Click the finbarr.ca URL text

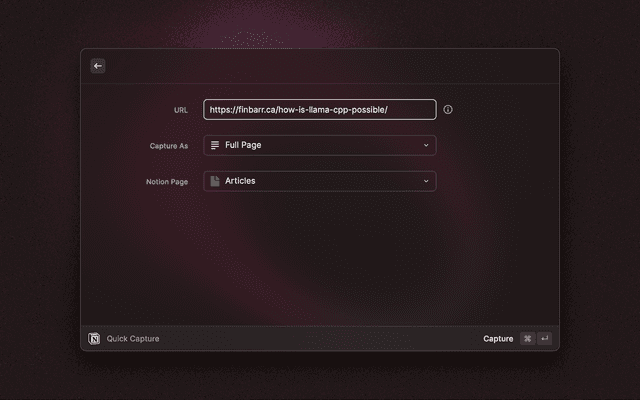298,110
